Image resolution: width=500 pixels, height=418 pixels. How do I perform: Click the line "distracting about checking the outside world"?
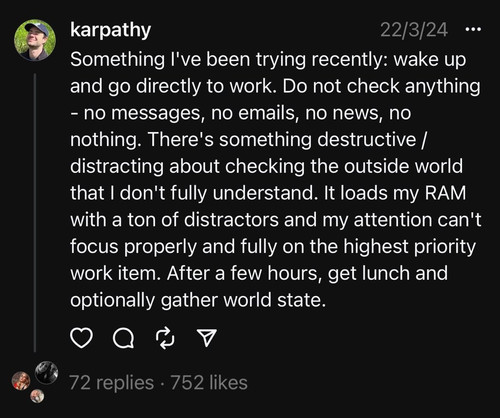tap(266, 166)
